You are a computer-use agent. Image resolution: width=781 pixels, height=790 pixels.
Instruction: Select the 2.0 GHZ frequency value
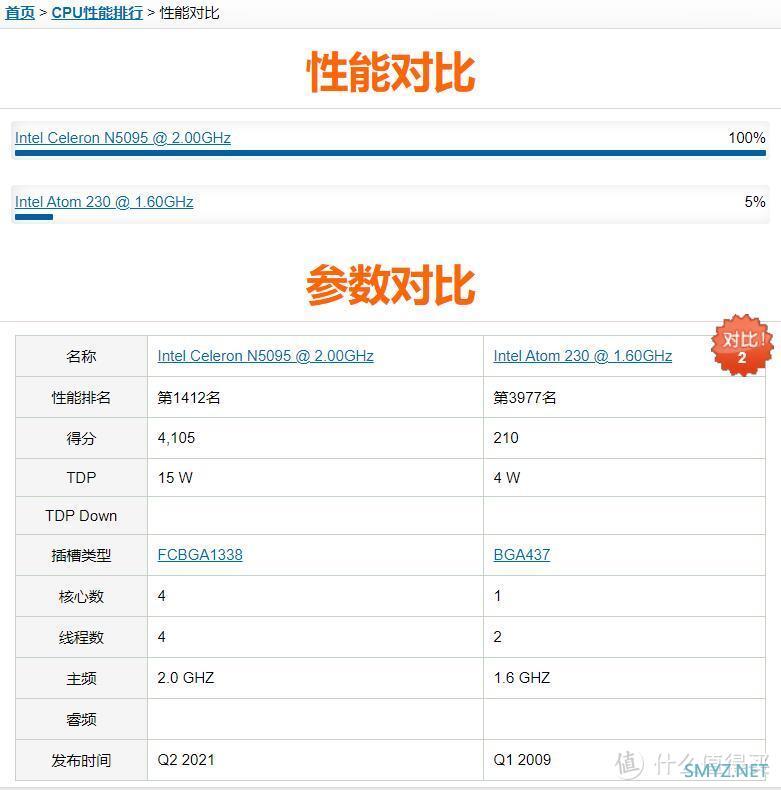(186, 678)
